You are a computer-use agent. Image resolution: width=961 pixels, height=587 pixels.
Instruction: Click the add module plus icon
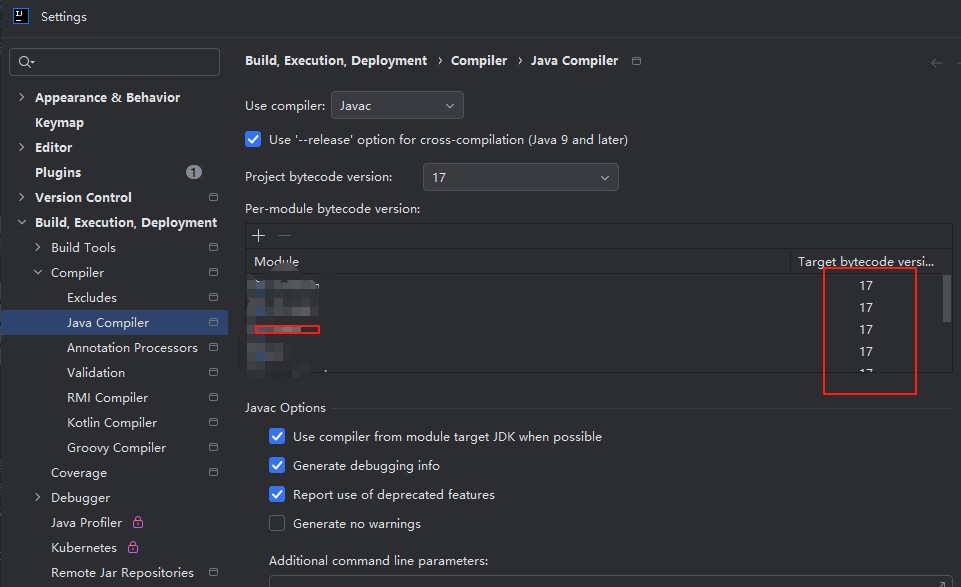pos(258,235)
